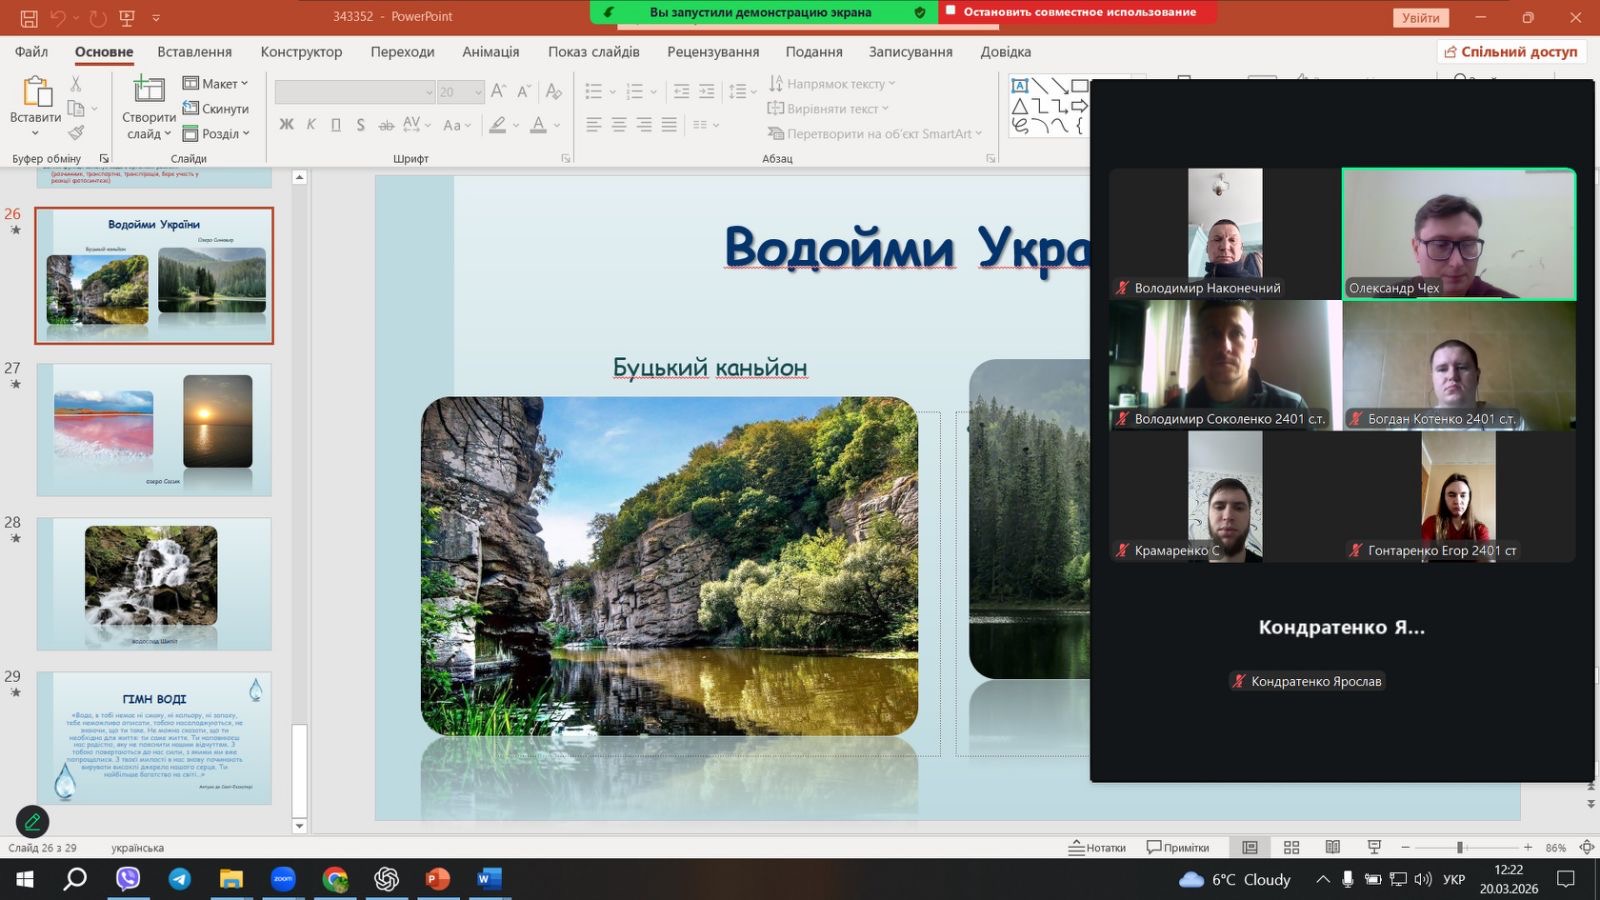Click the Скинути reset slide button
The width and height of the screenshot is (1600, 900).
click(216, 109)
